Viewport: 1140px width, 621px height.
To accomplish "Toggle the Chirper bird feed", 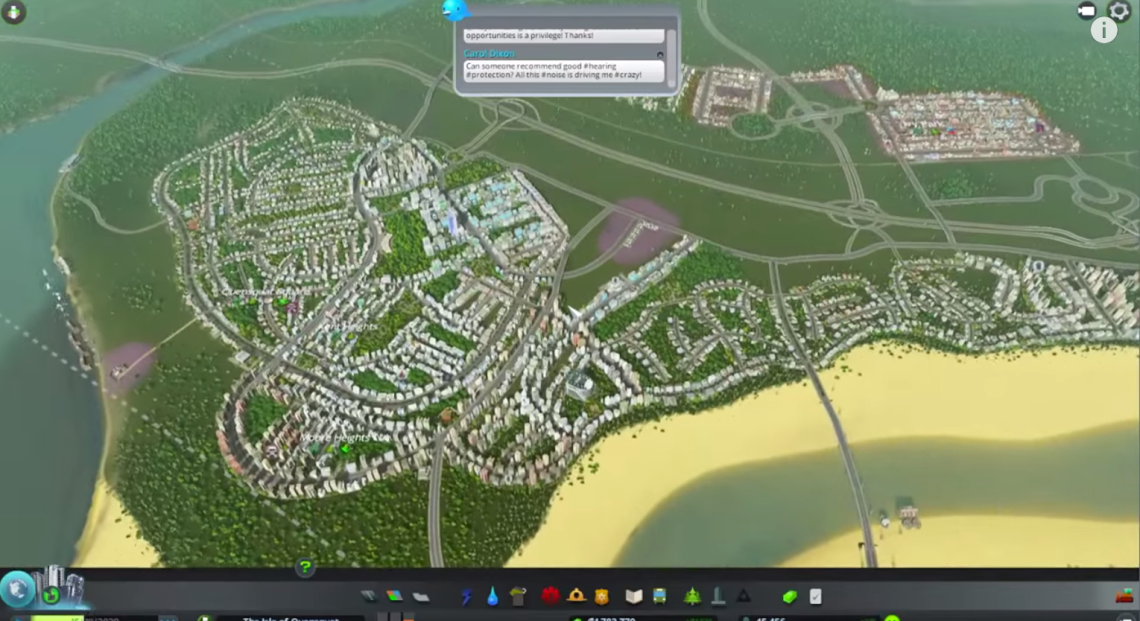I will pos(455,9).
